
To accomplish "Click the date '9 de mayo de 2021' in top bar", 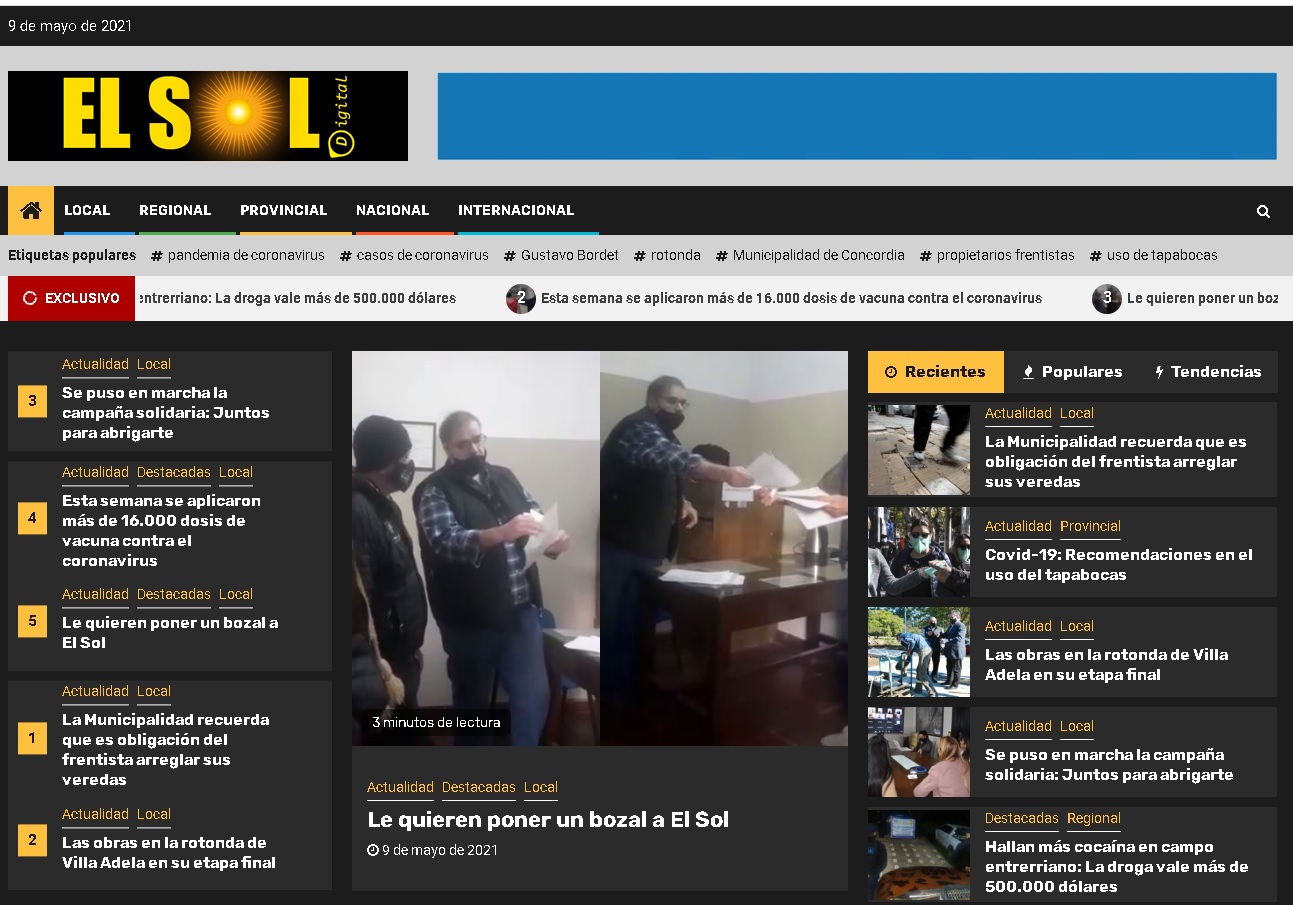I will [70, 26].
